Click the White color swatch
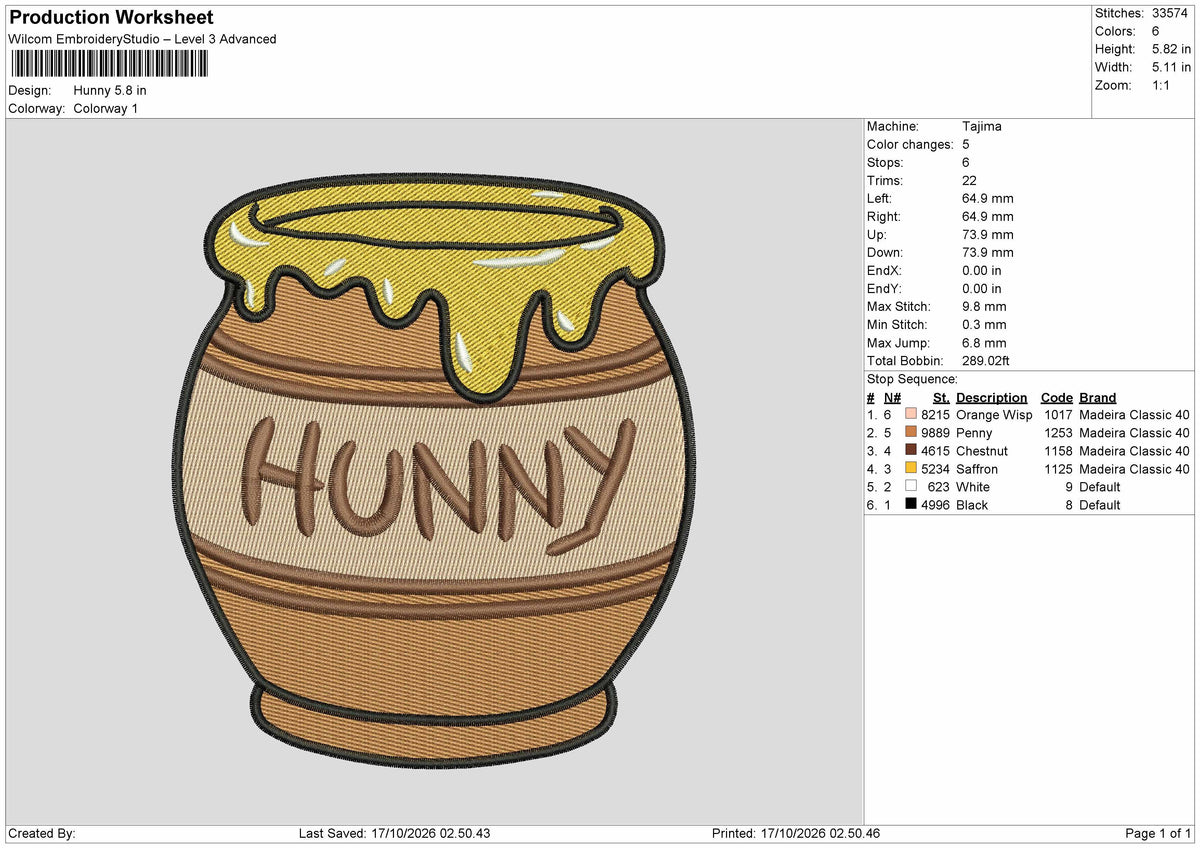The image size is (1200, 848). pos(911,487)
